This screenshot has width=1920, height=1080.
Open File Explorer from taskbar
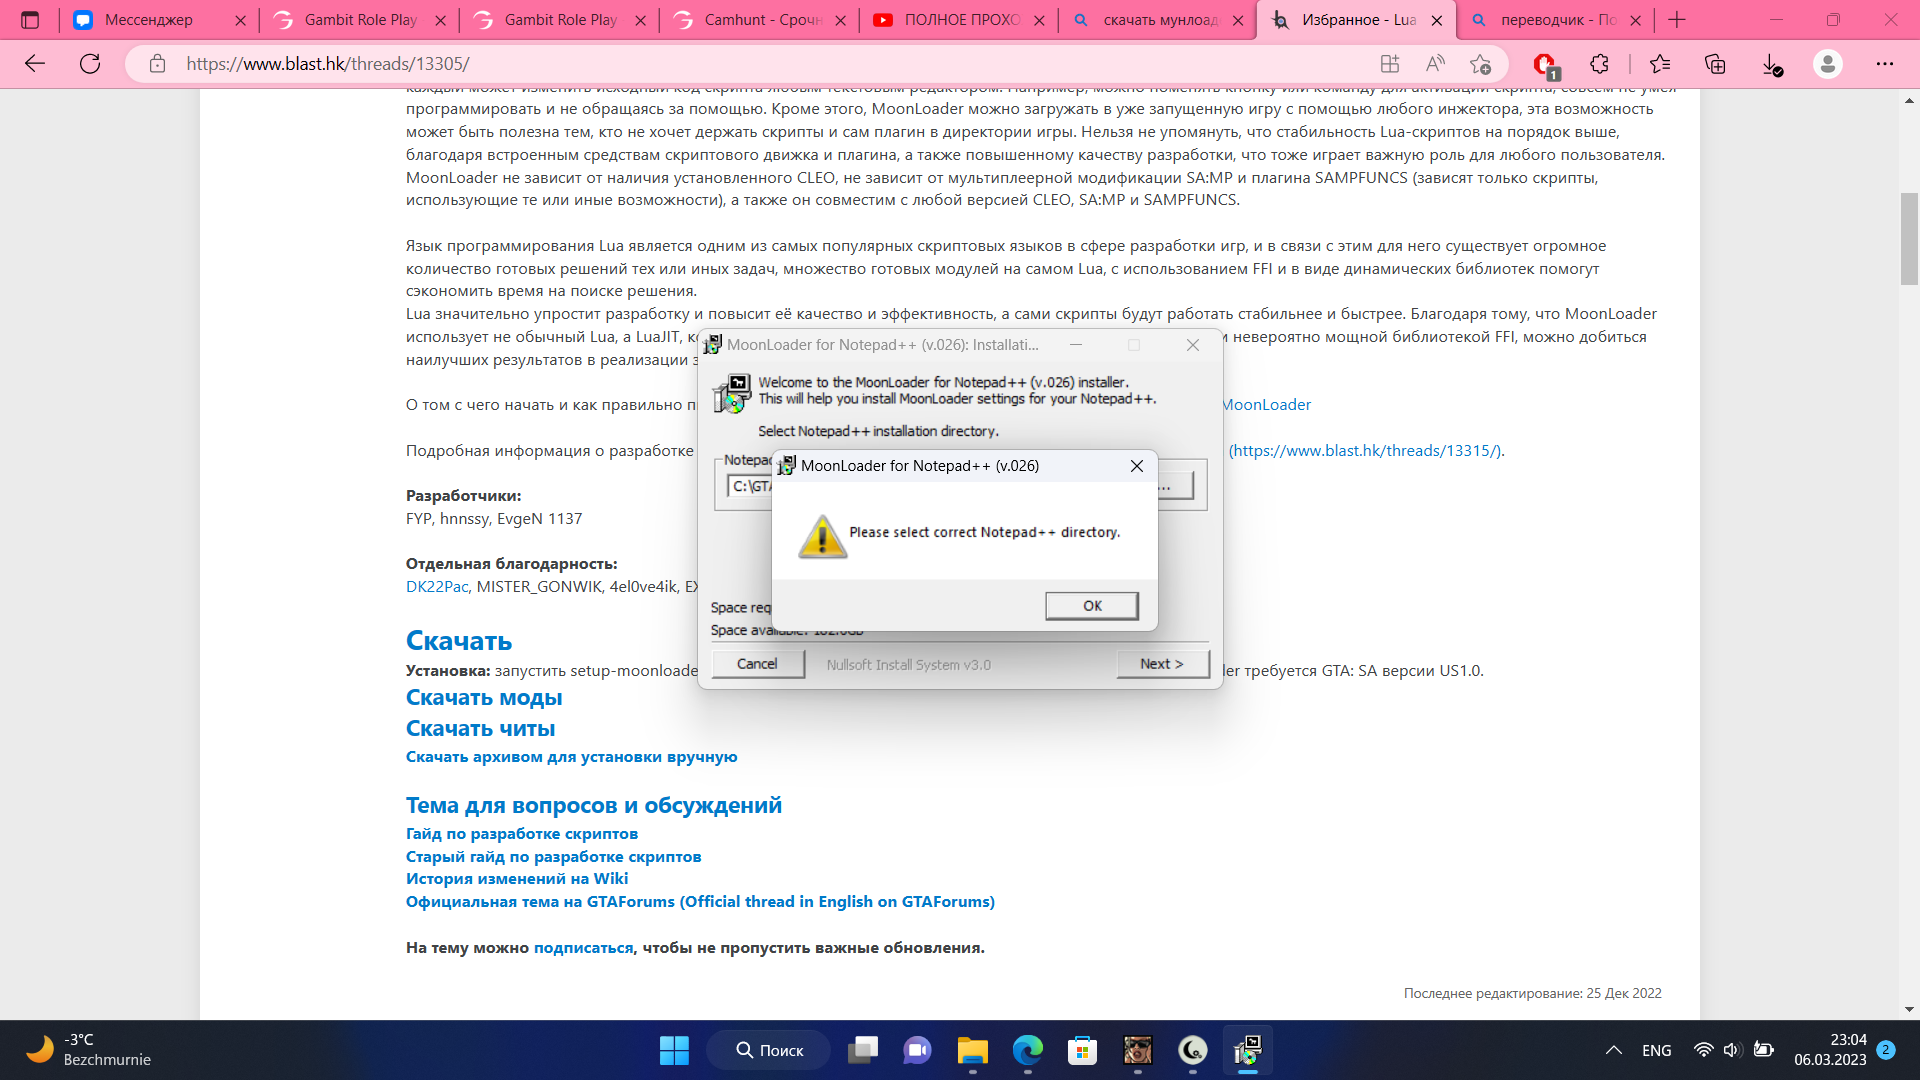pyautogui.click(x=972, y=1050)
